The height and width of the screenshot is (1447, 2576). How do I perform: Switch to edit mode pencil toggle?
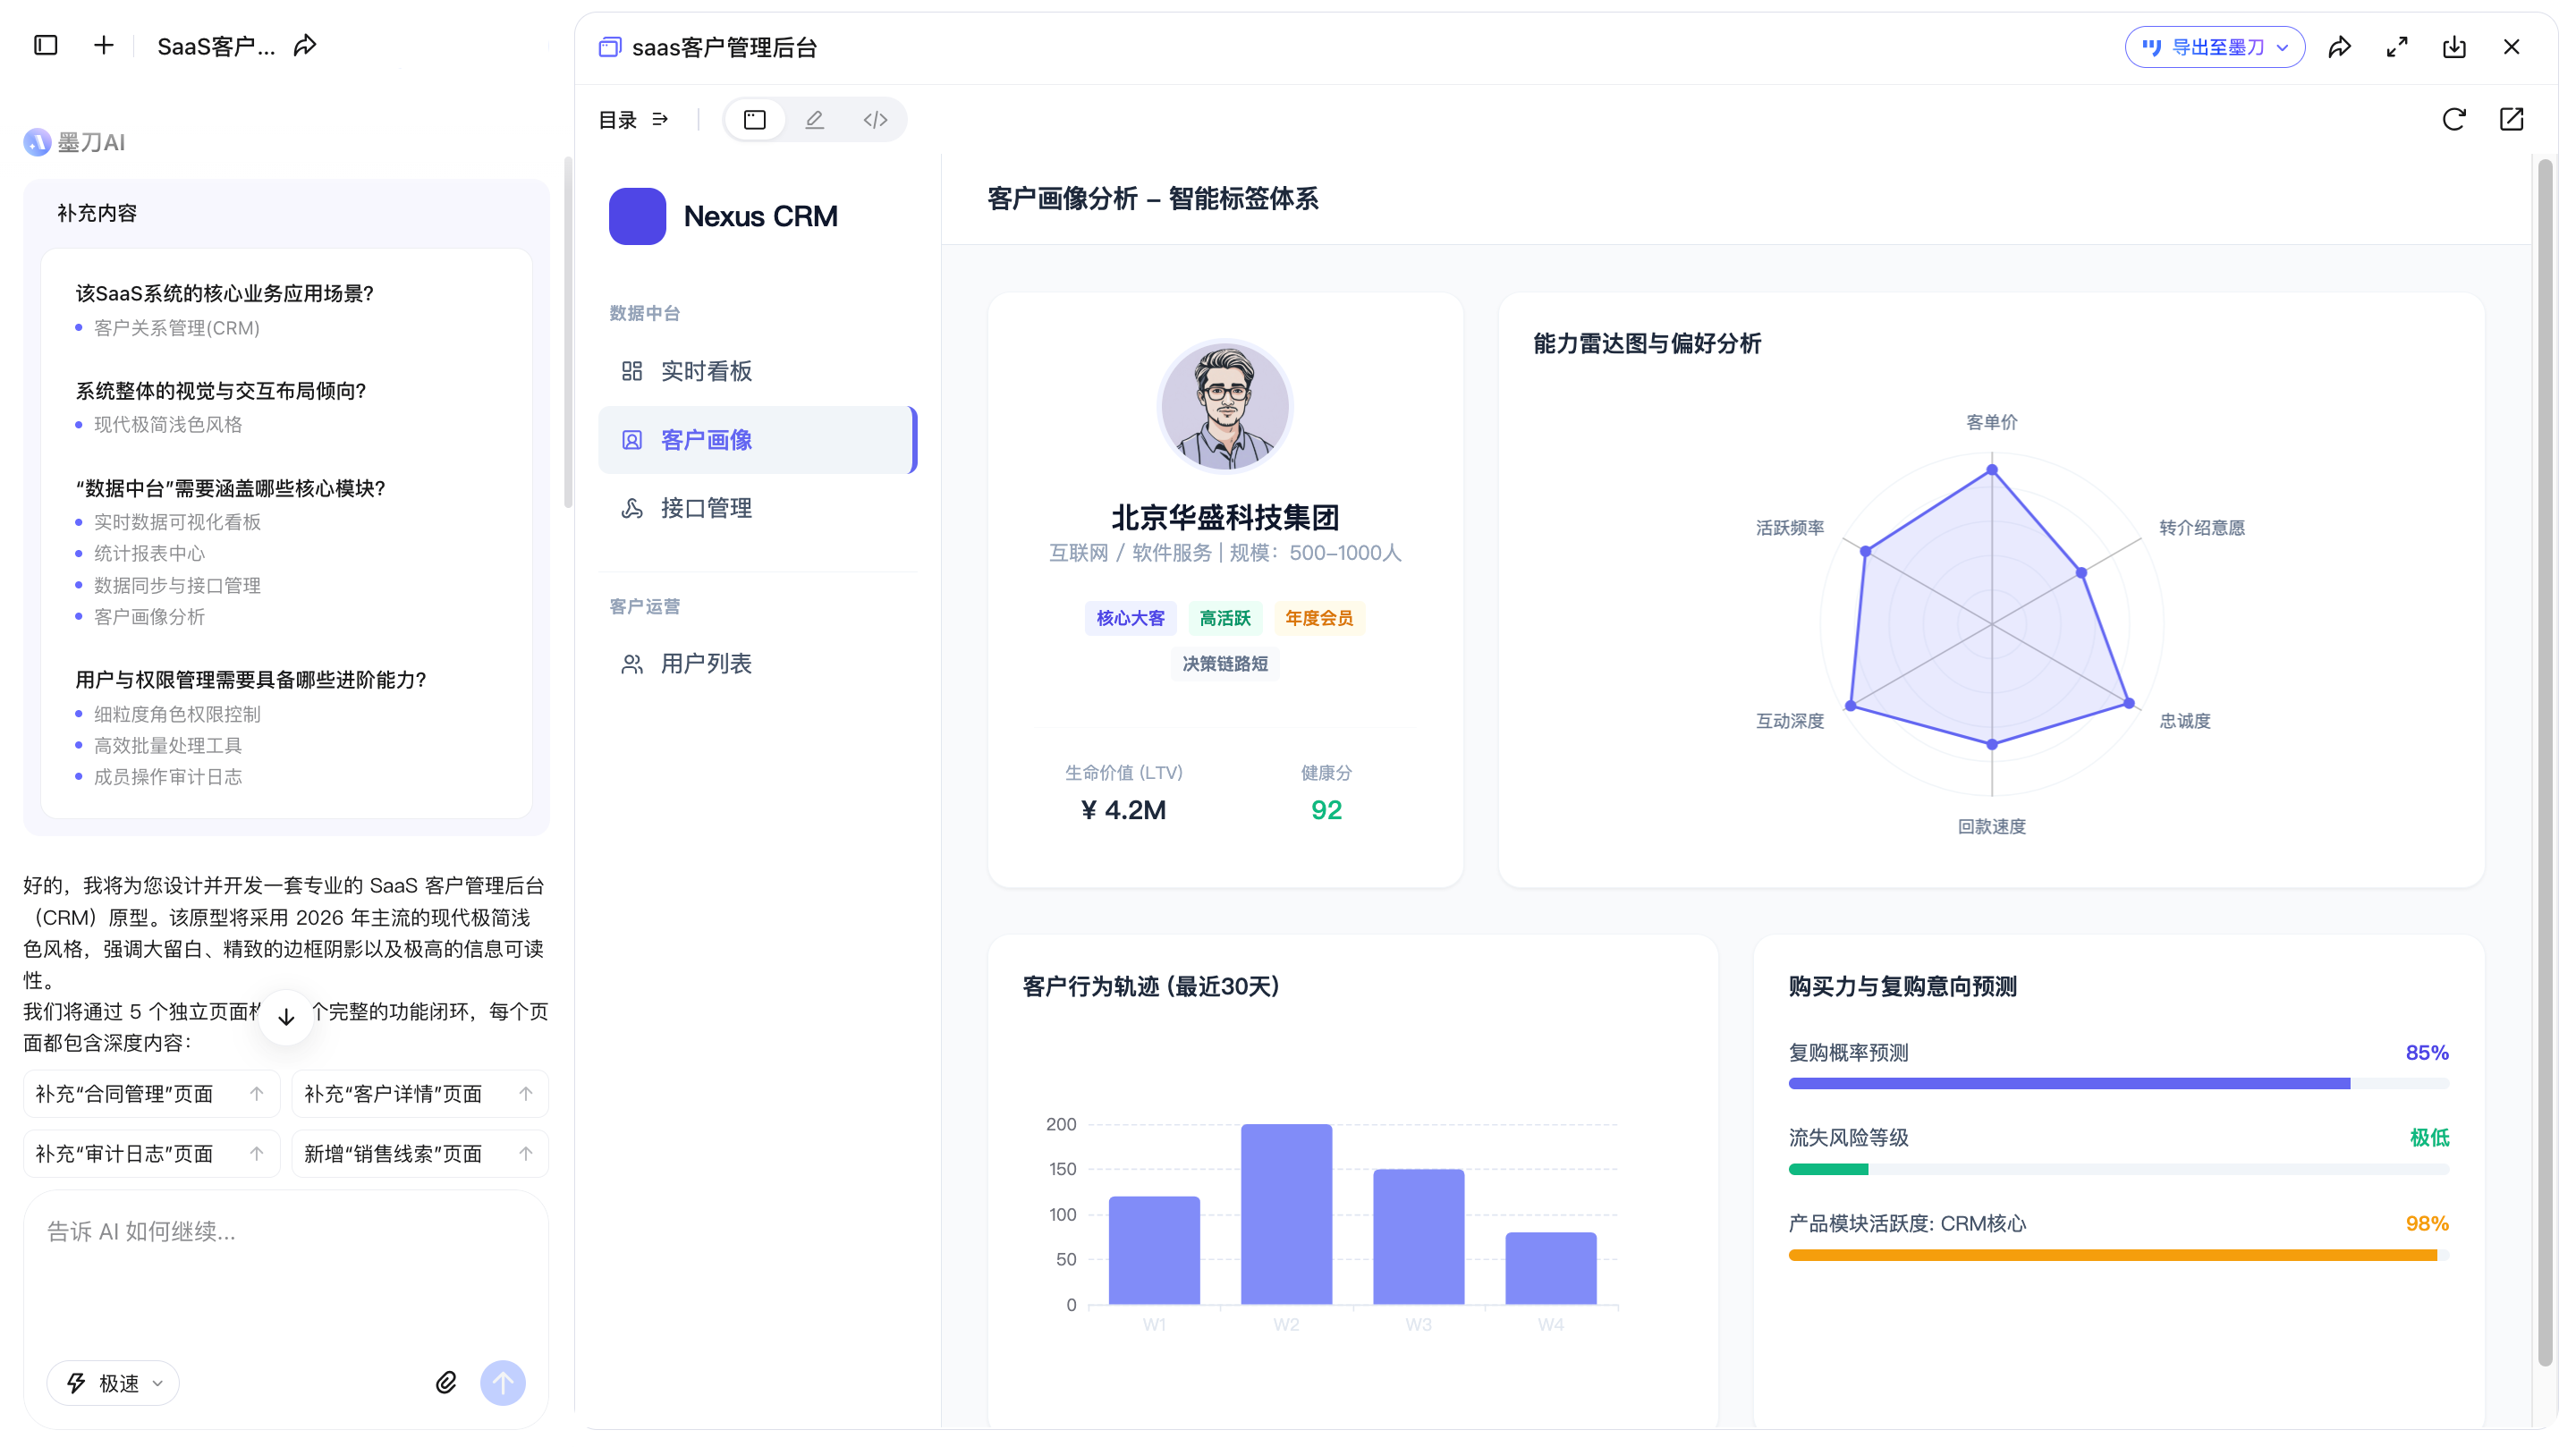(815, 120)
